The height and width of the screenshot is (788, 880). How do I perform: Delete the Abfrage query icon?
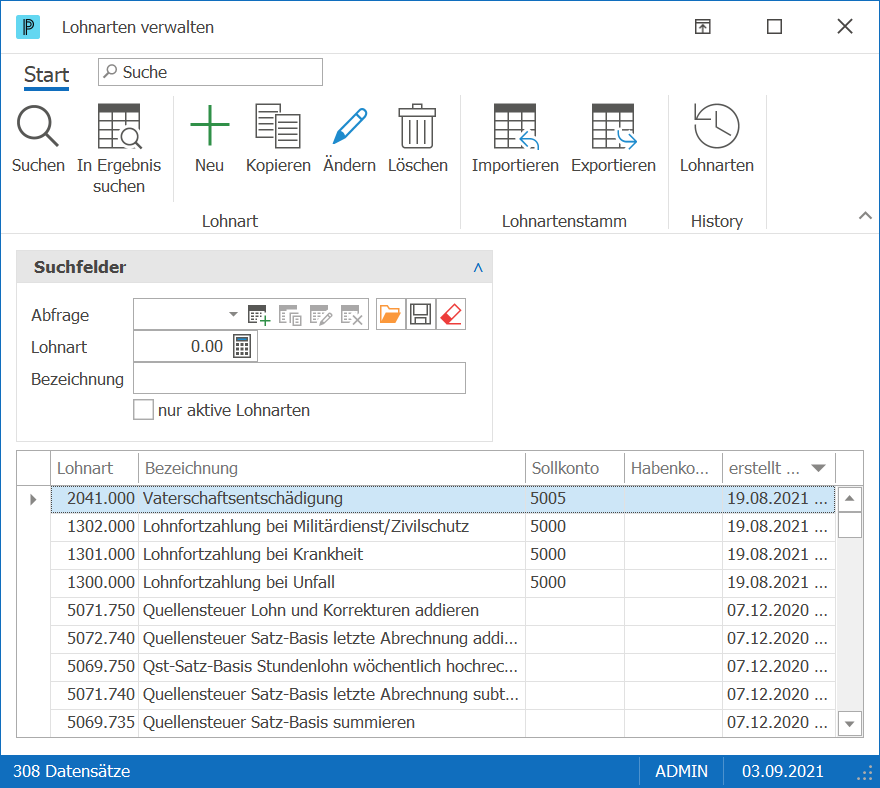(x=352, y=315)
